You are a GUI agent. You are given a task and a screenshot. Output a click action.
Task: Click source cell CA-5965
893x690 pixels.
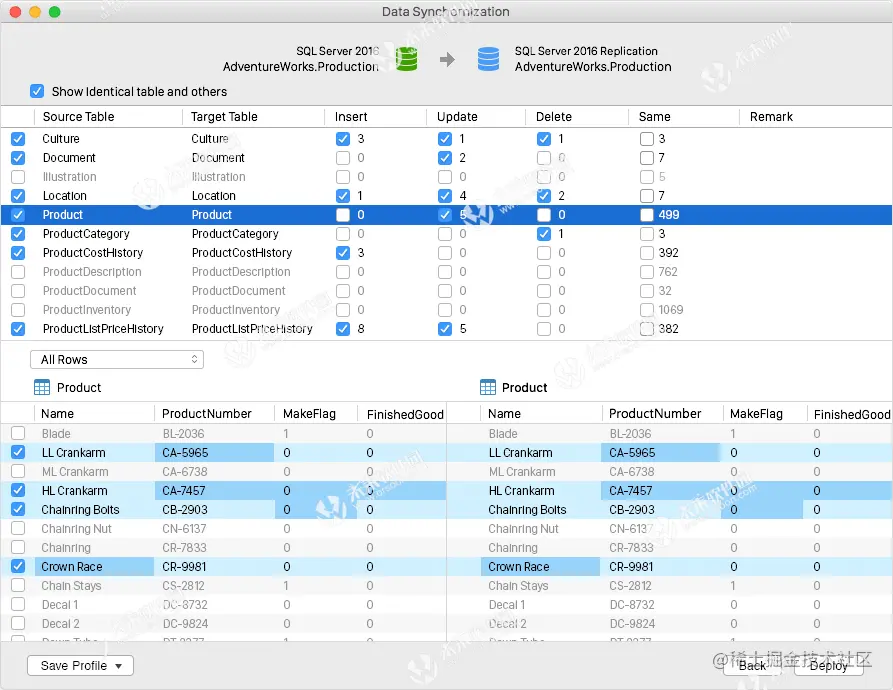(x=214, y=453)
